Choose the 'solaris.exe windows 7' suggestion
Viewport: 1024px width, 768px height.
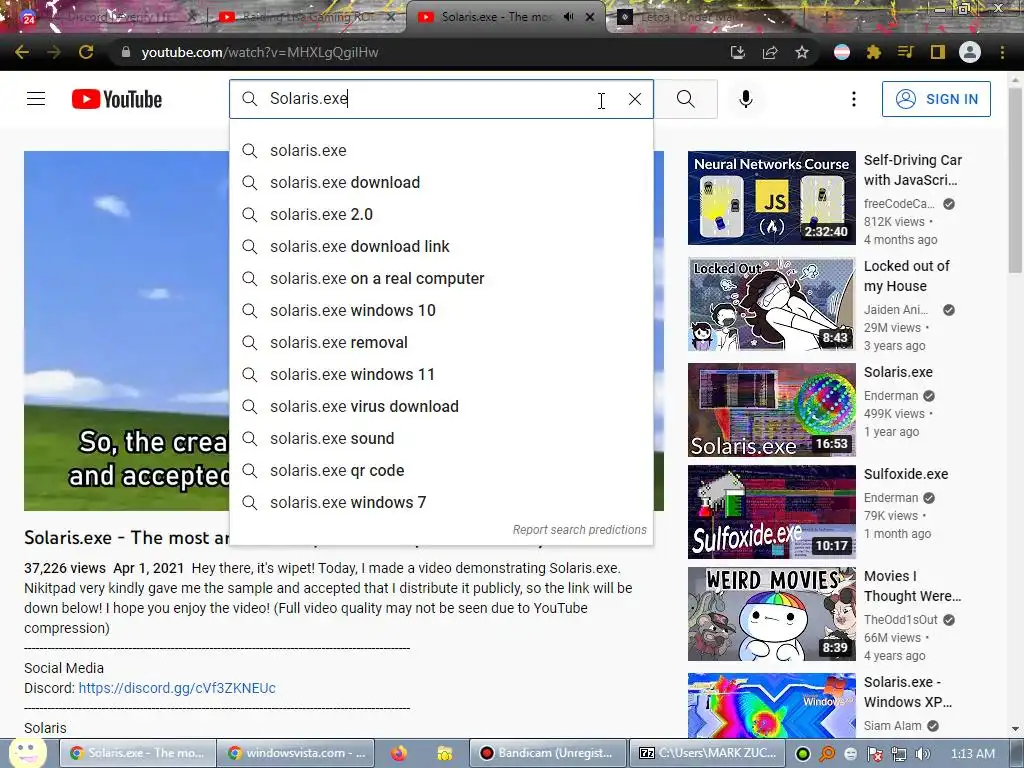[x=441, y=502]
